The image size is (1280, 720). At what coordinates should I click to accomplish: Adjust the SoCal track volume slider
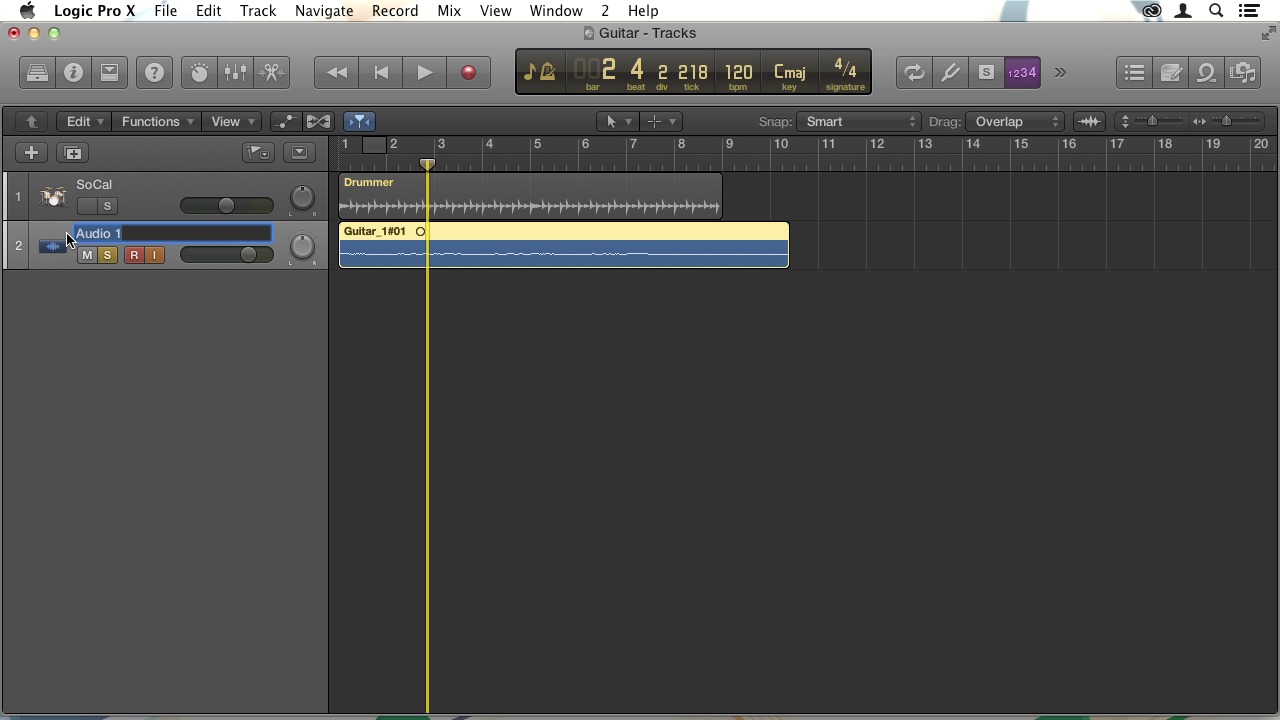pyautogui.click(x=226, y=206)
